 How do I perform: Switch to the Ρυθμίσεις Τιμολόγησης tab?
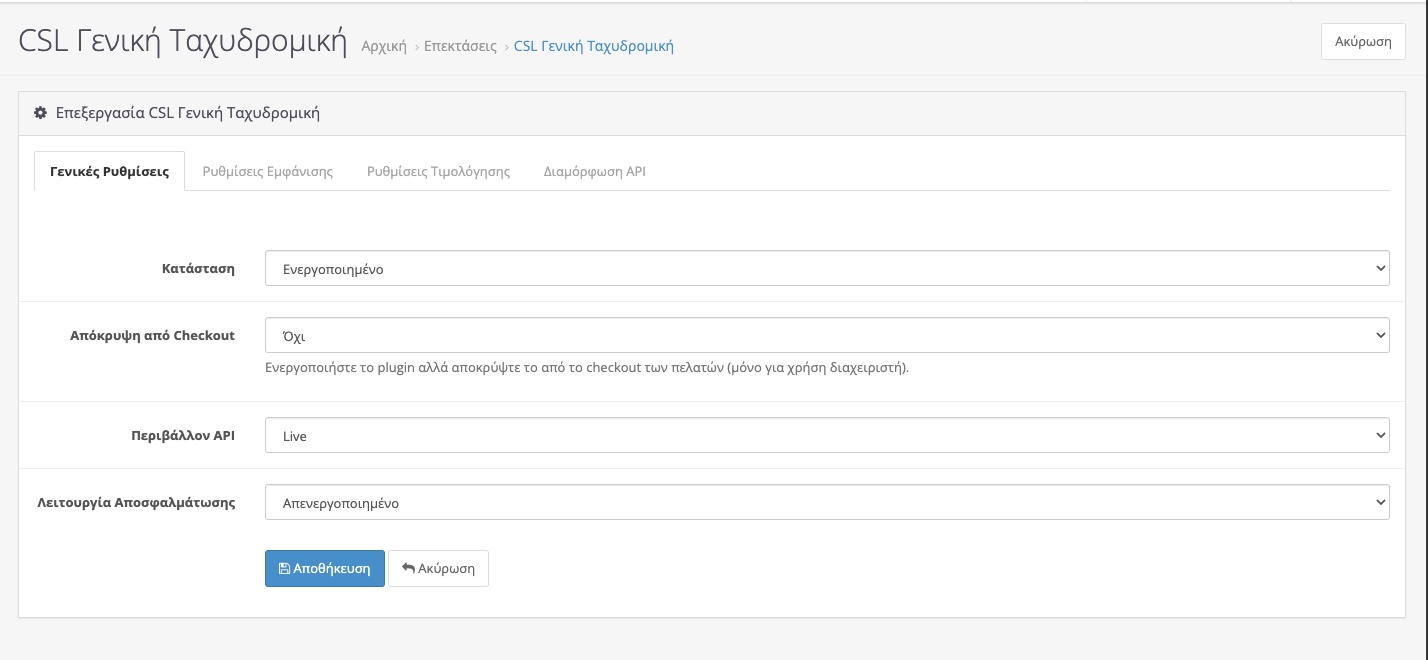click(439, 171)
